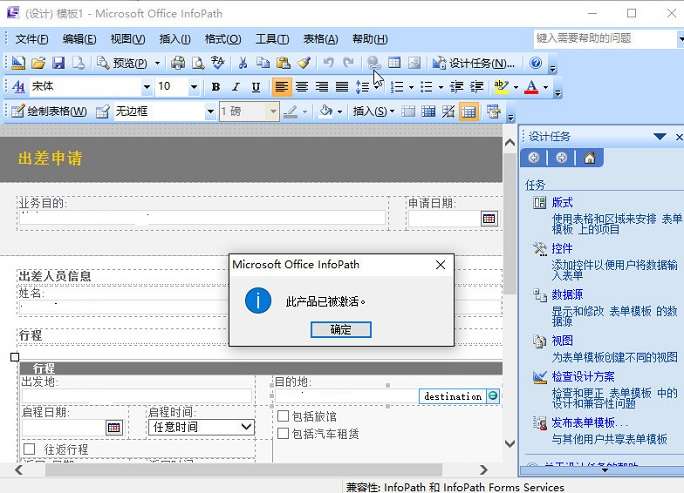The width and height of the screenshot is (684, 493).
Task: Click the font color swatch button
Action: tap(529, 87)
